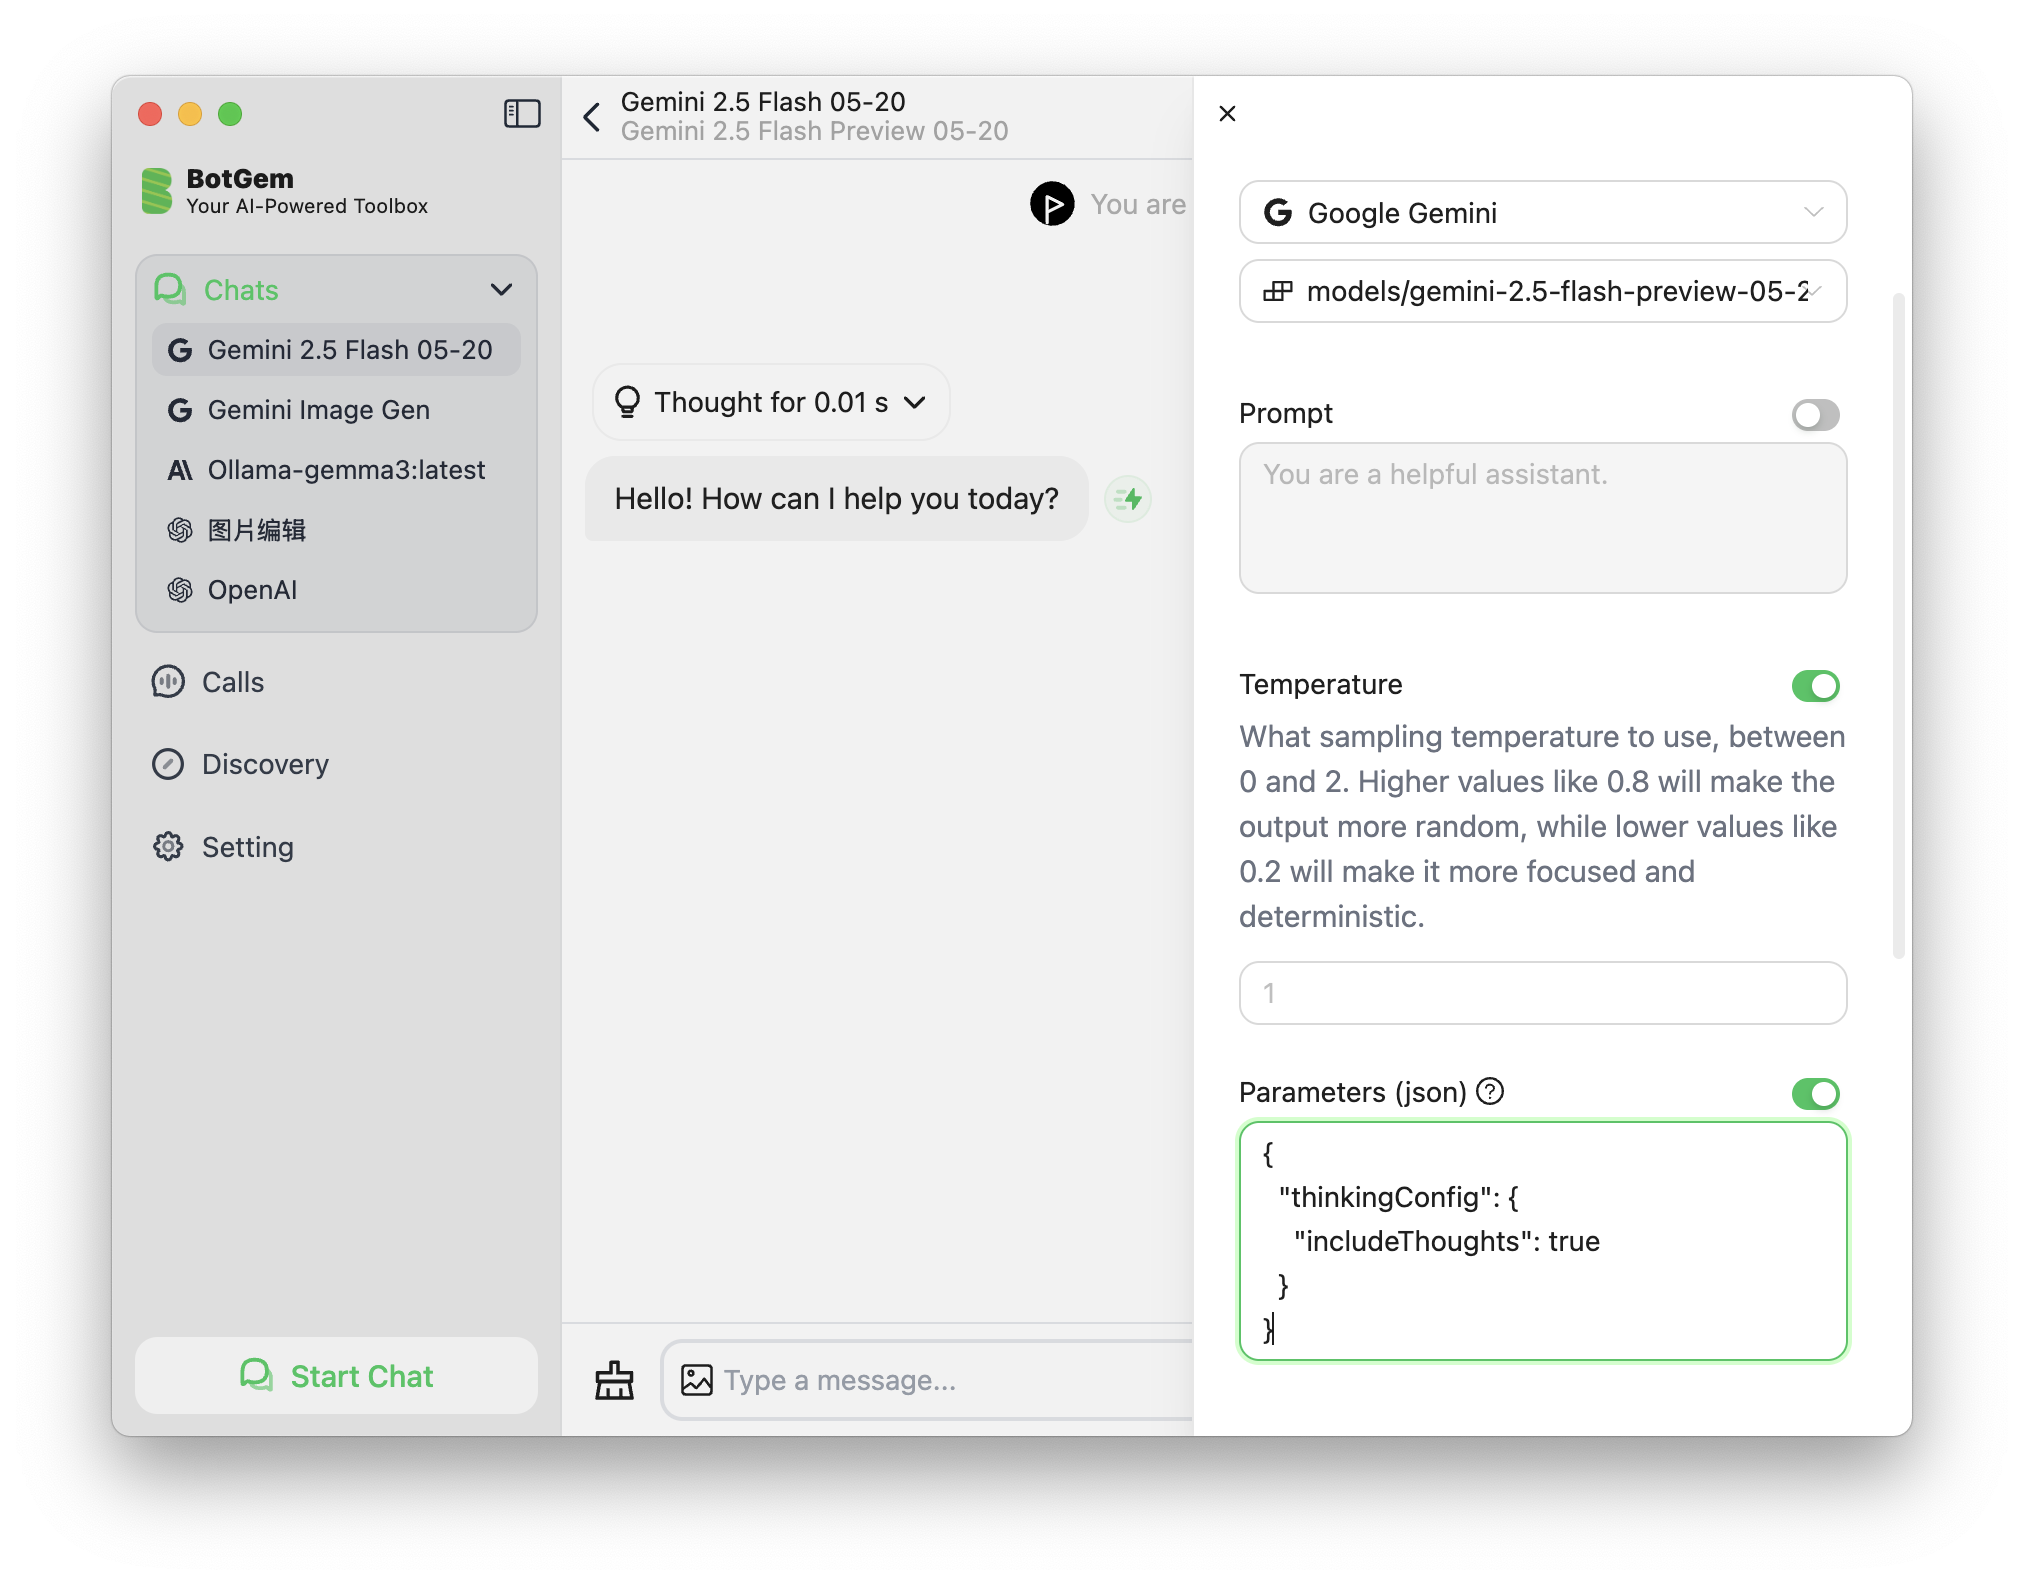Disable the Temperature toggle
Viewport: 2024px width, 1584px height.
tap(1816, 685)
